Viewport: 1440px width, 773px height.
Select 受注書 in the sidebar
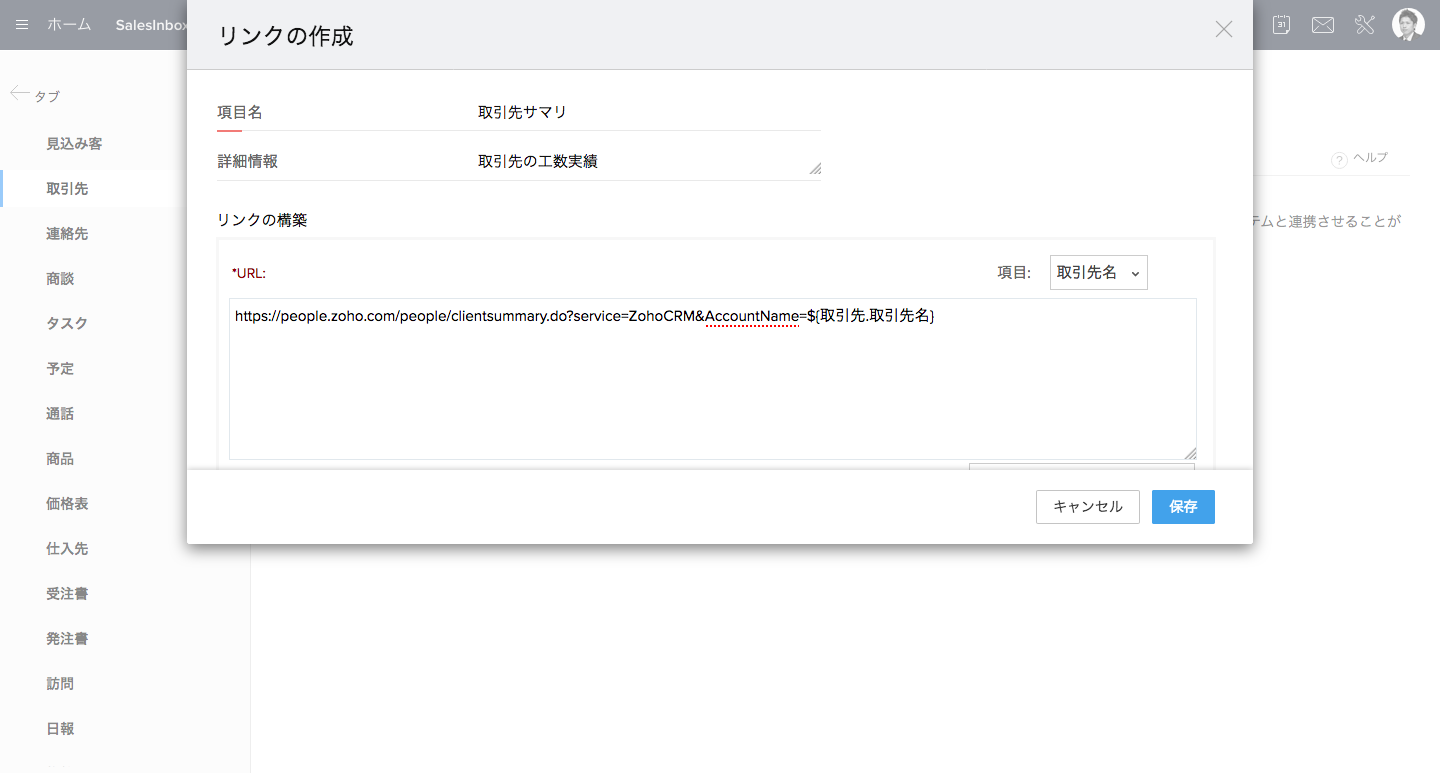tap(67, 594)
